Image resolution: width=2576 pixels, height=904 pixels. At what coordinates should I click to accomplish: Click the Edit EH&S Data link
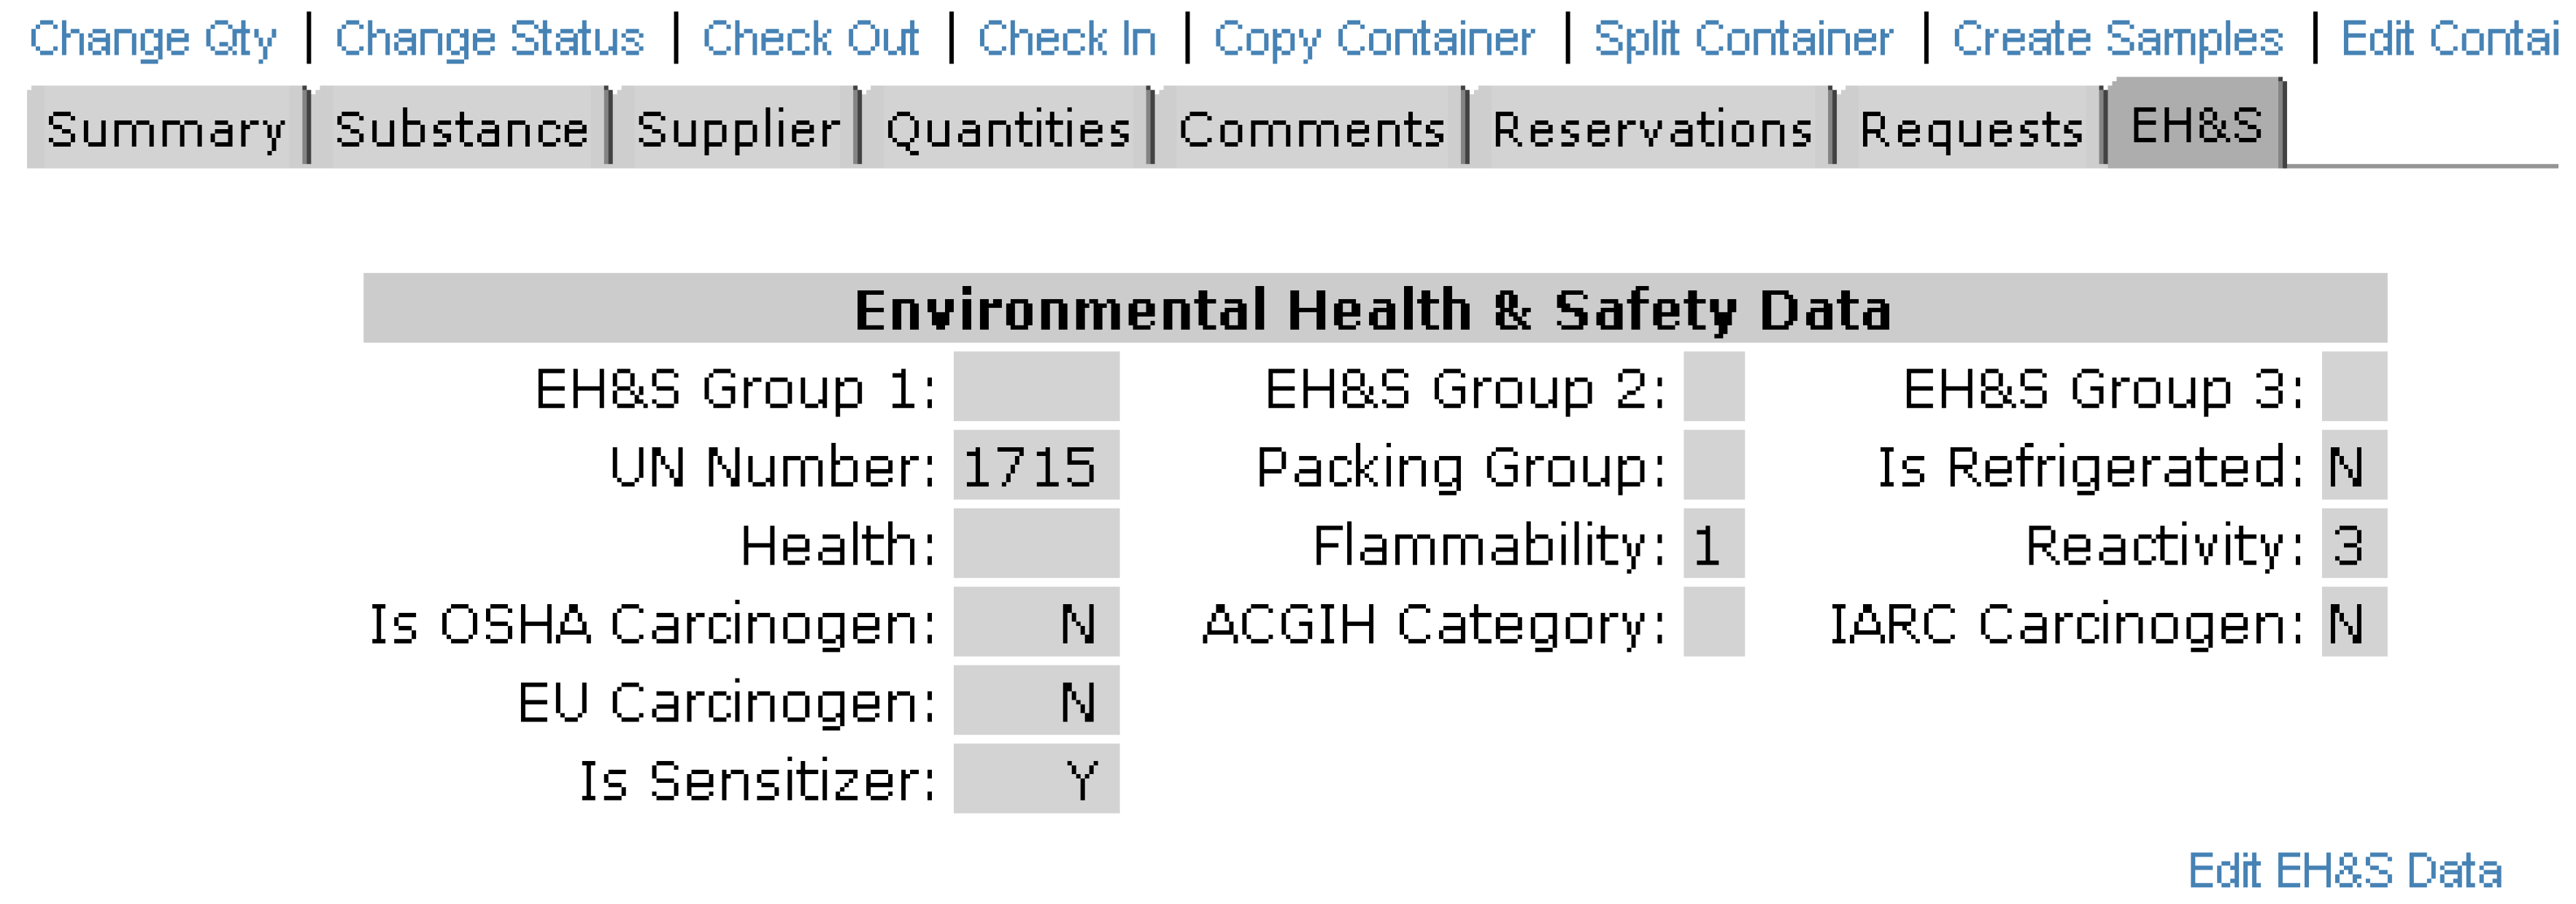click(2344, 870)
